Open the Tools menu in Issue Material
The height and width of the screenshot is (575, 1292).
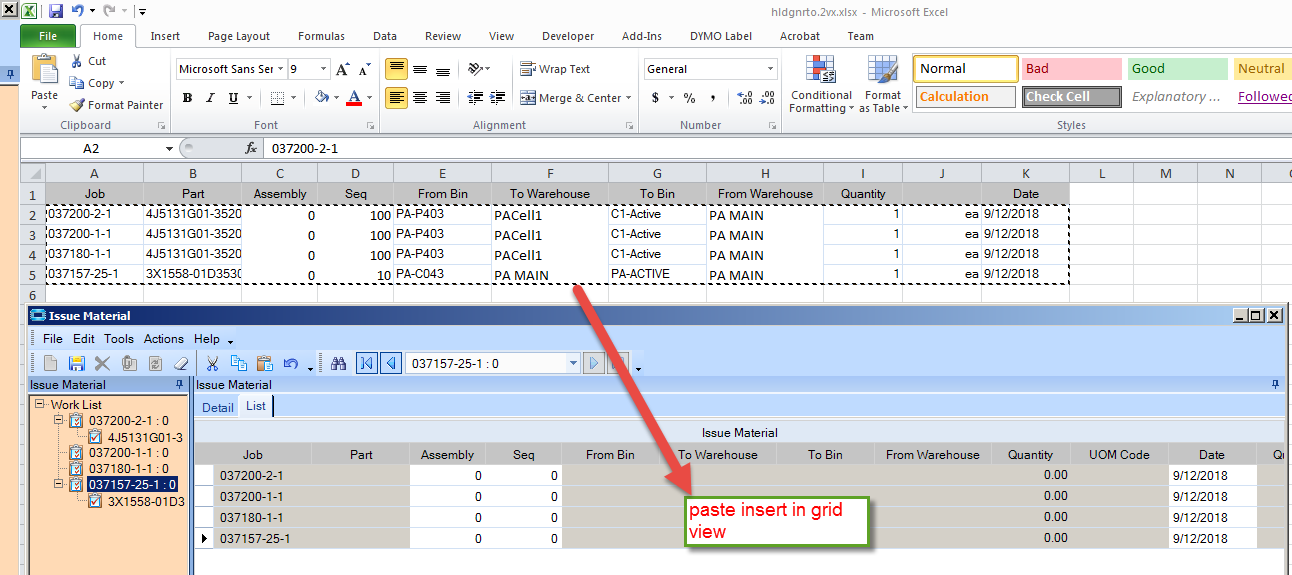click(119, 339)
